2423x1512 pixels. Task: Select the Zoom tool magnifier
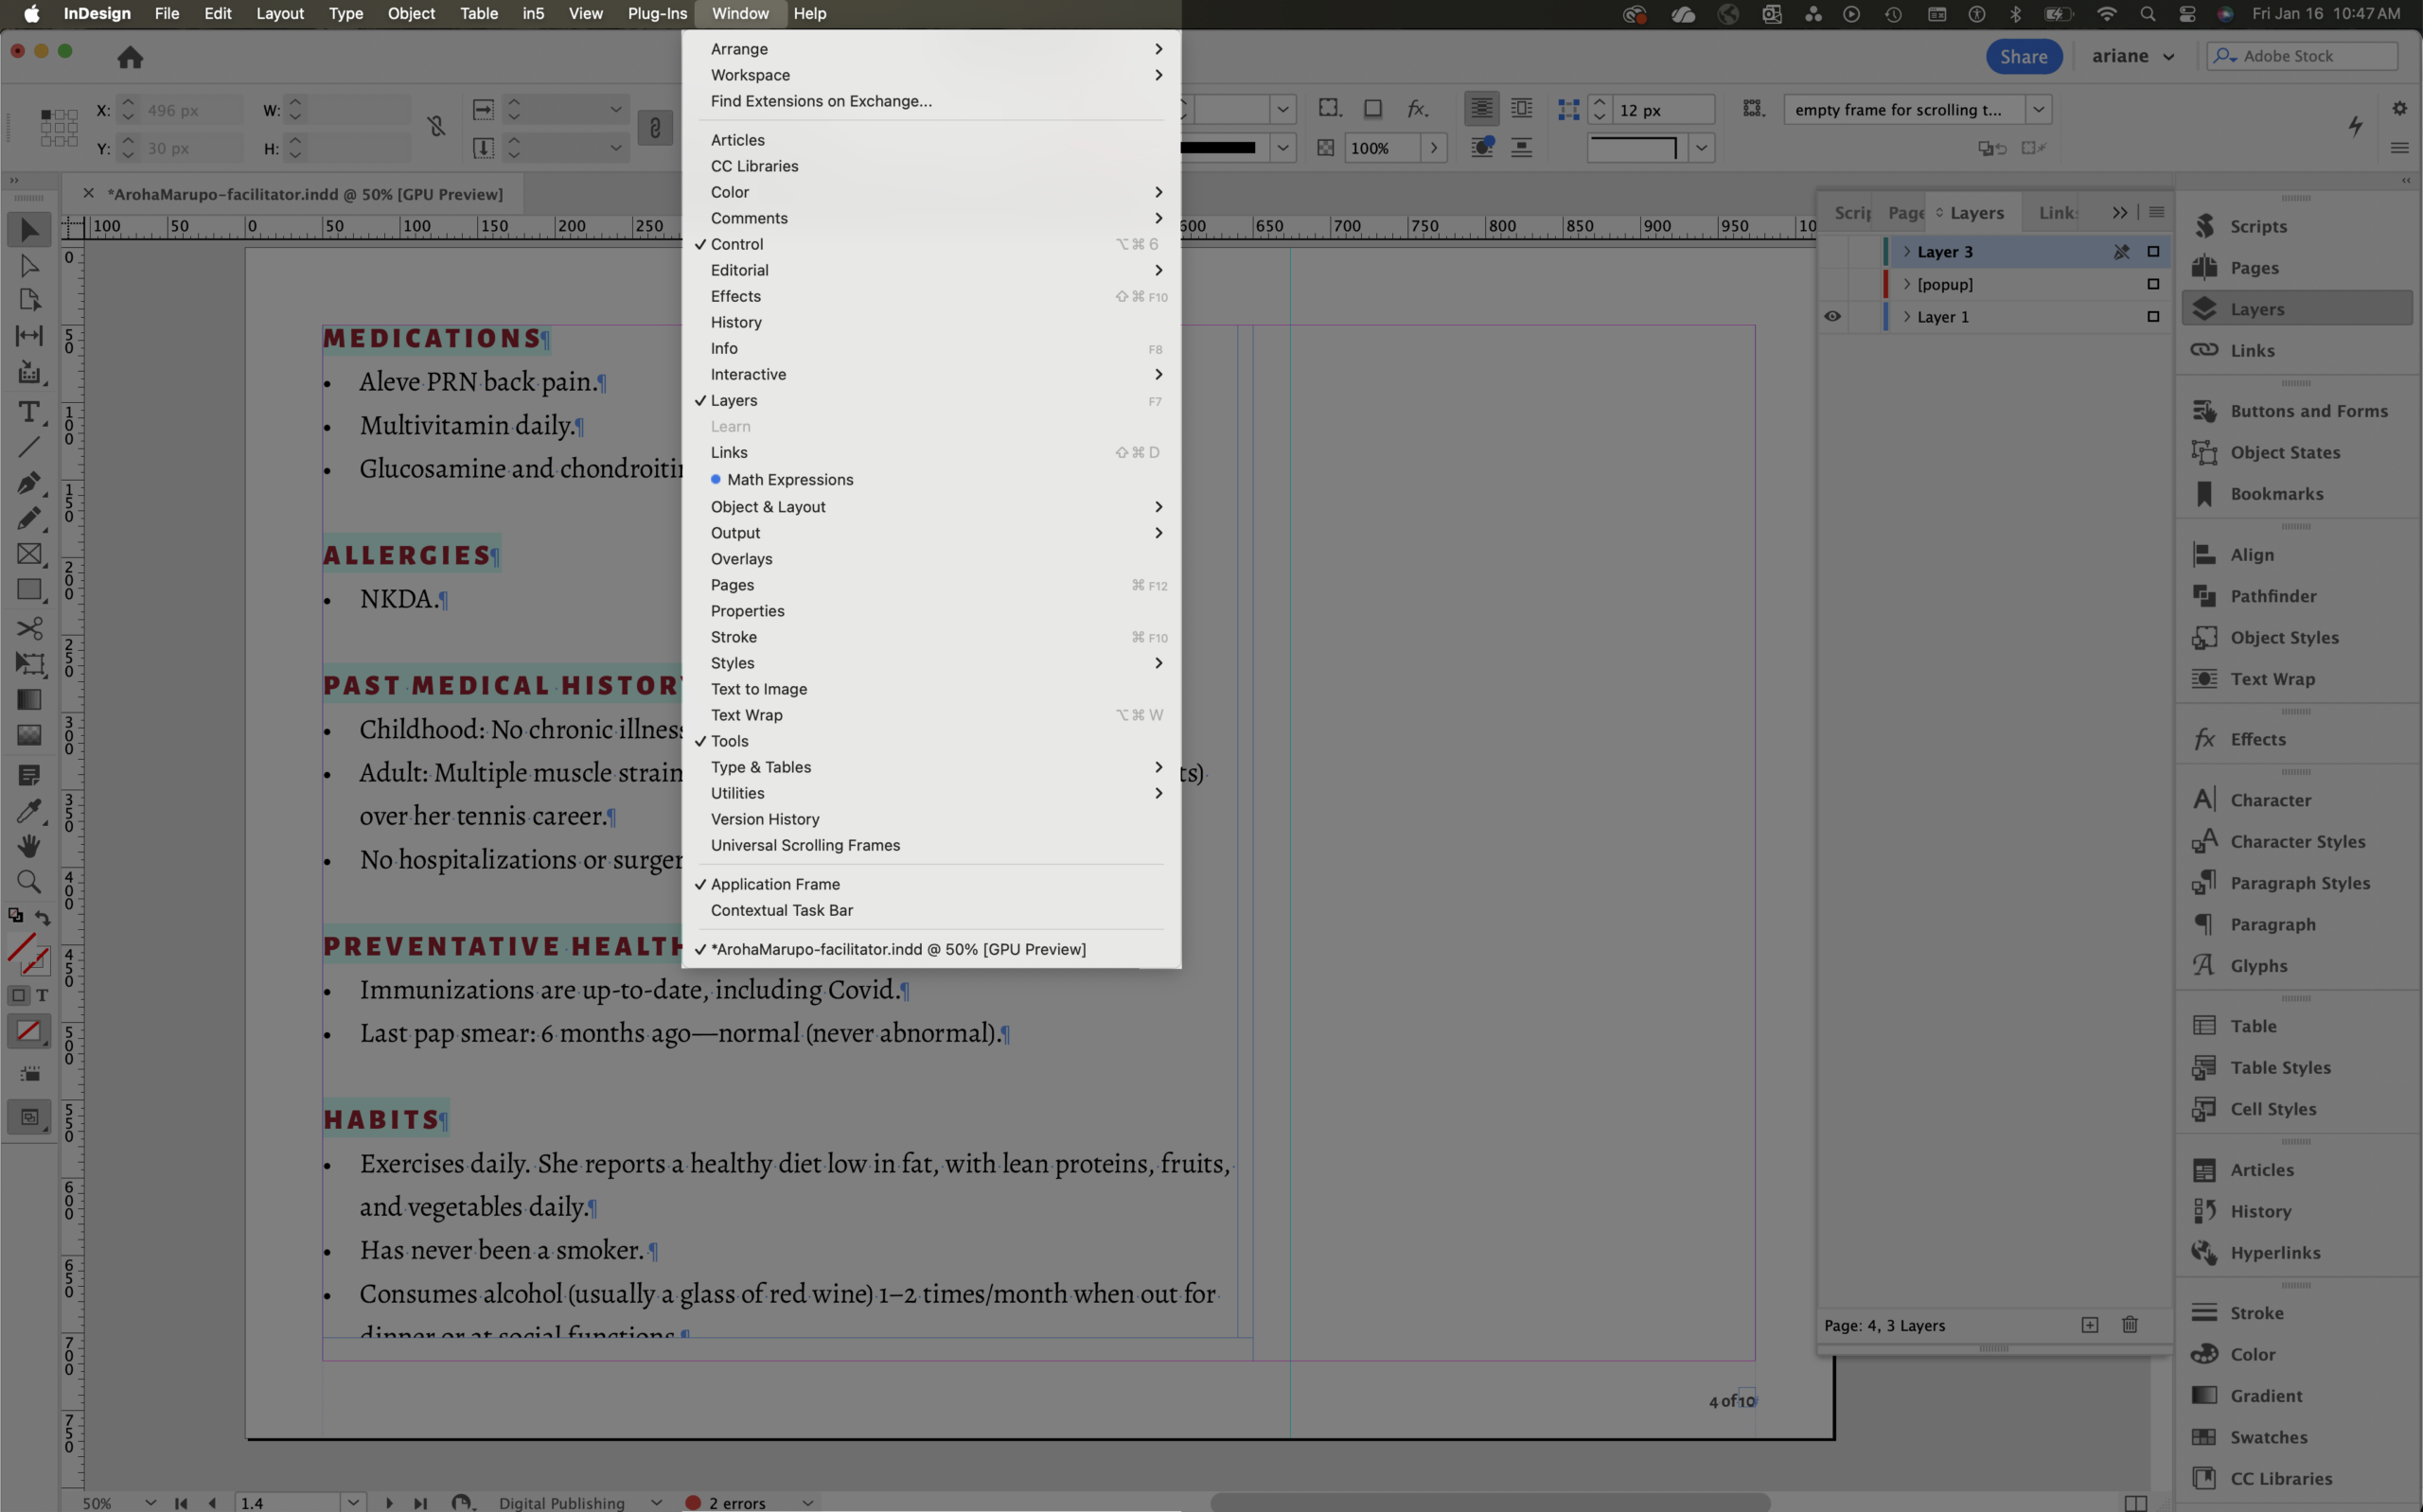tap(29, 881)
